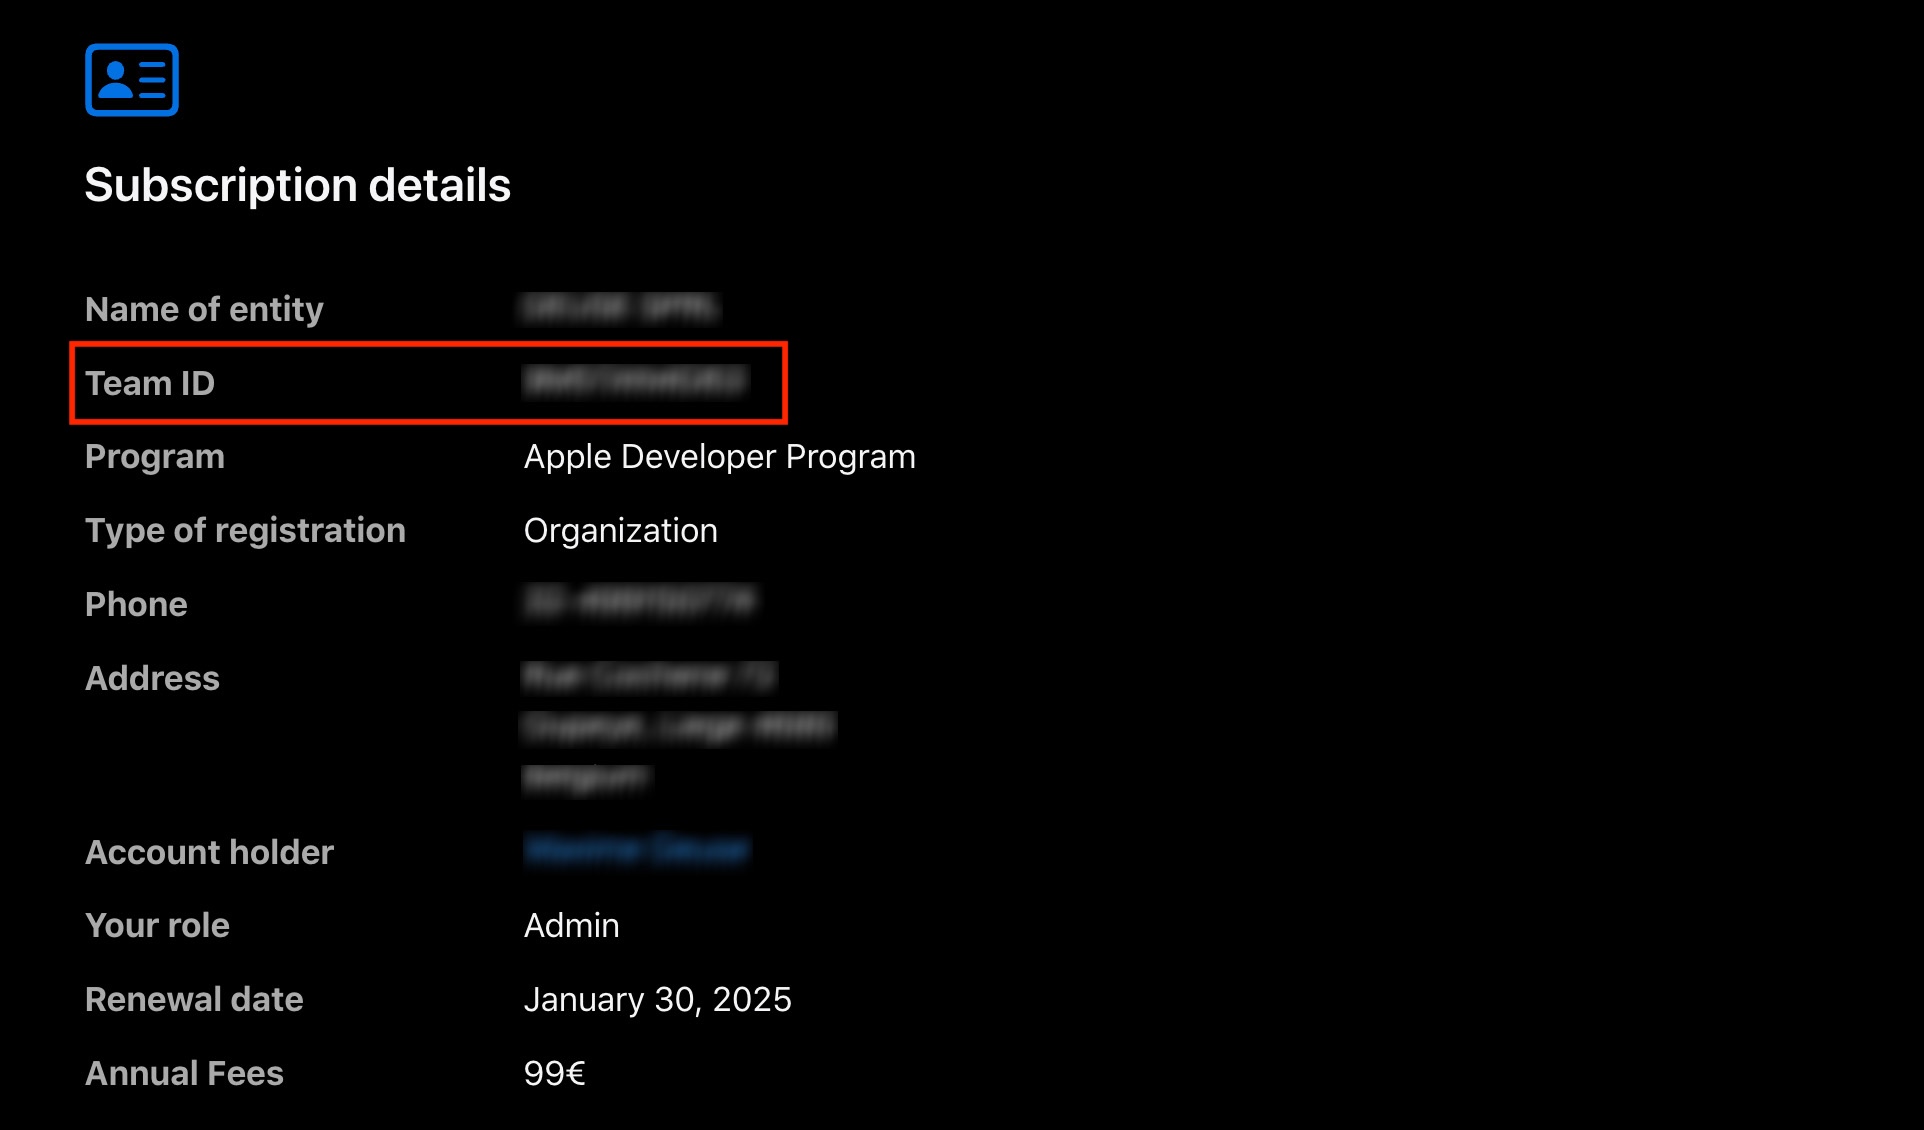This screenshot has height=1130, width=1924.
Task: Click the Team ID label
Action: (x=150, y=383)
